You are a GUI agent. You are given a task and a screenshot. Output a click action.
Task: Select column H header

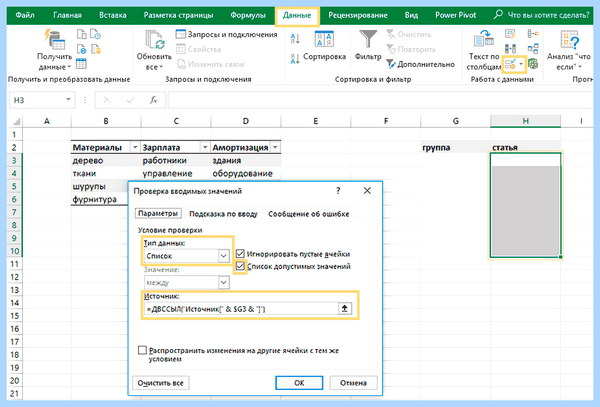tap(525, 121)
